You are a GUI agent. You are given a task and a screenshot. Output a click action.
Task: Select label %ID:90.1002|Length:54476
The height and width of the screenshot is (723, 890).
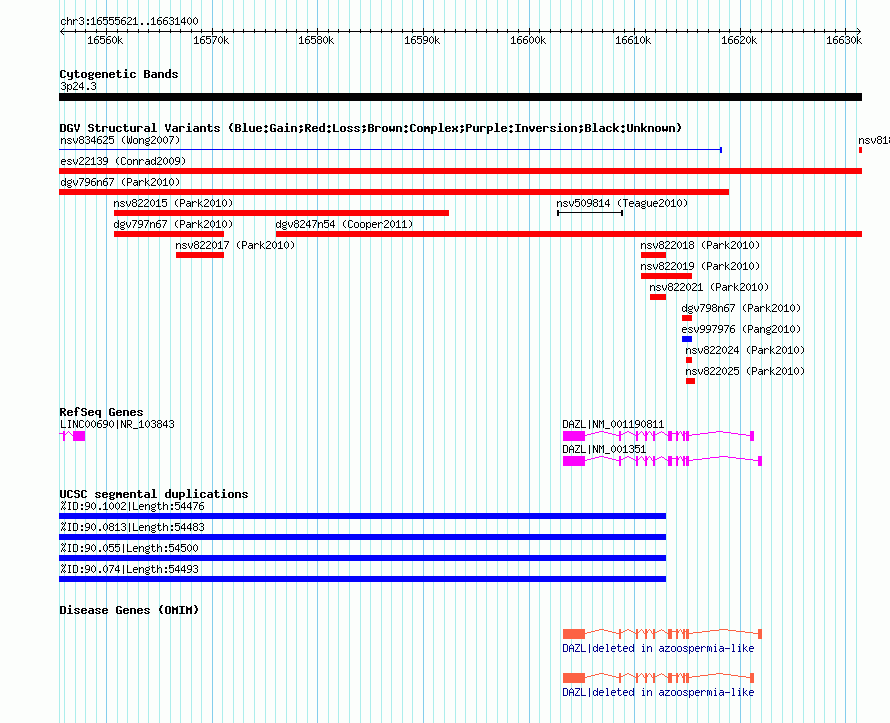132,506
